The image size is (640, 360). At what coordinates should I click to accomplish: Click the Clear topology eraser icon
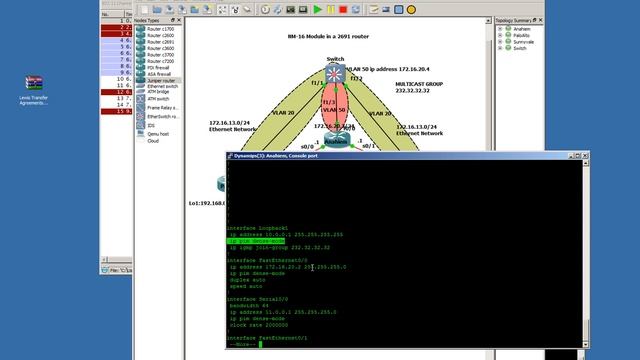(247, 9)
